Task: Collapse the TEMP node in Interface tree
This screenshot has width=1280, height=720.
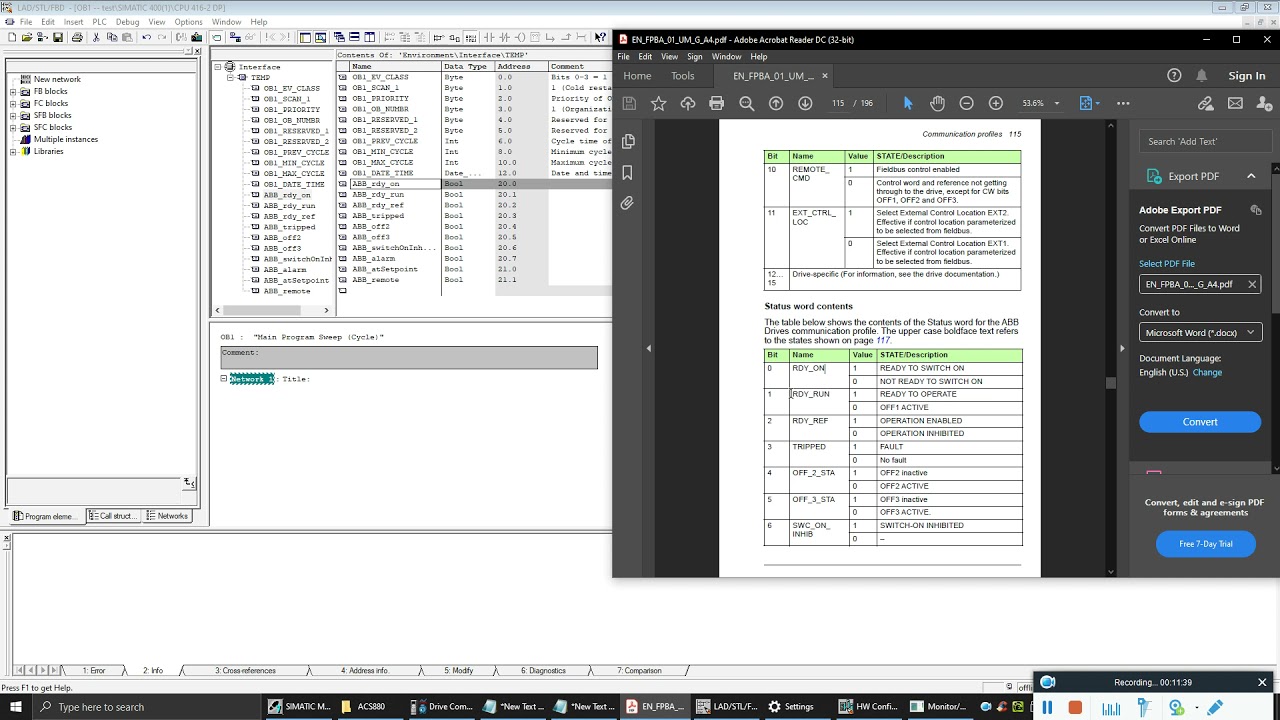Action: (x=230, y=77)
